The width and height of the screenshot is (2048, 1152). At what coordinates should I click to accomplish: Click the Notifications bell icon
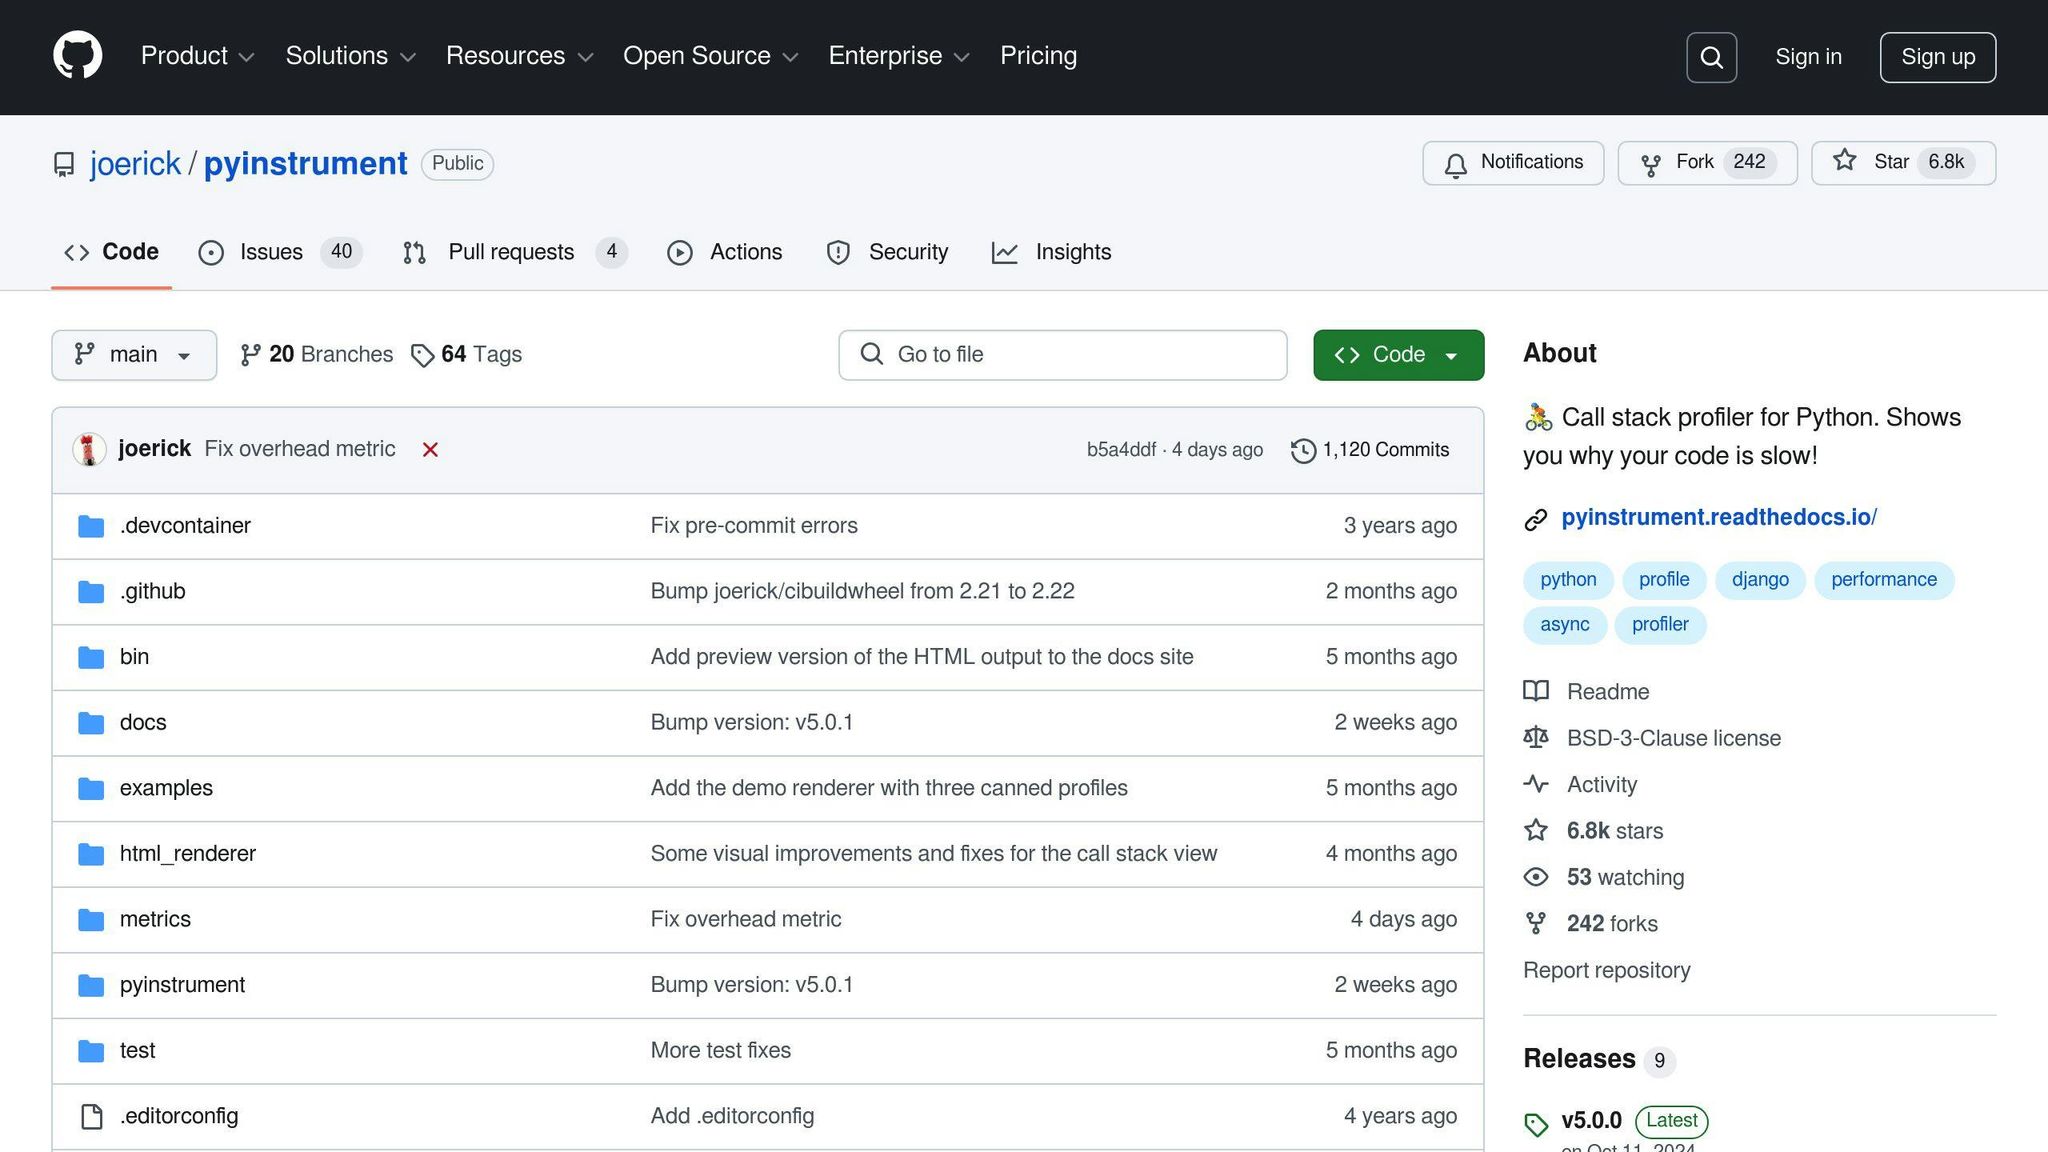pyautogui.click(x=1456, y=163)
